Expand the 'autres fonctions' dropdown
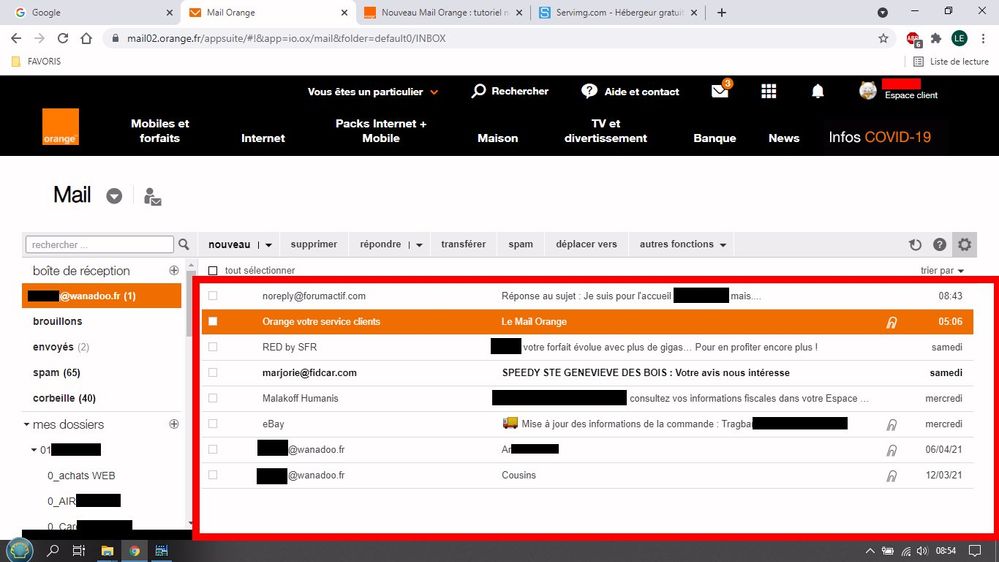This screenshot has width=999, height=562. tap(683, 244)
